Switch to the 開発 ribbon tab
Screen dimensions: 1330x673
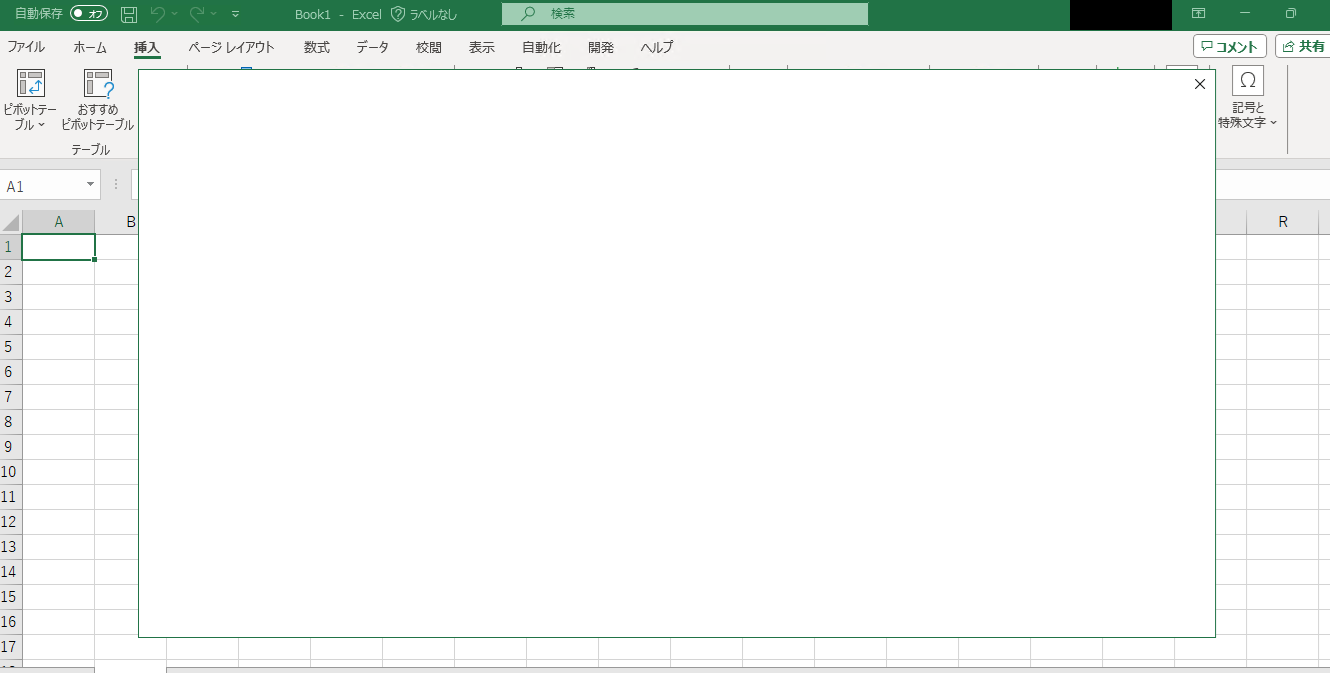tap(600, 47)
